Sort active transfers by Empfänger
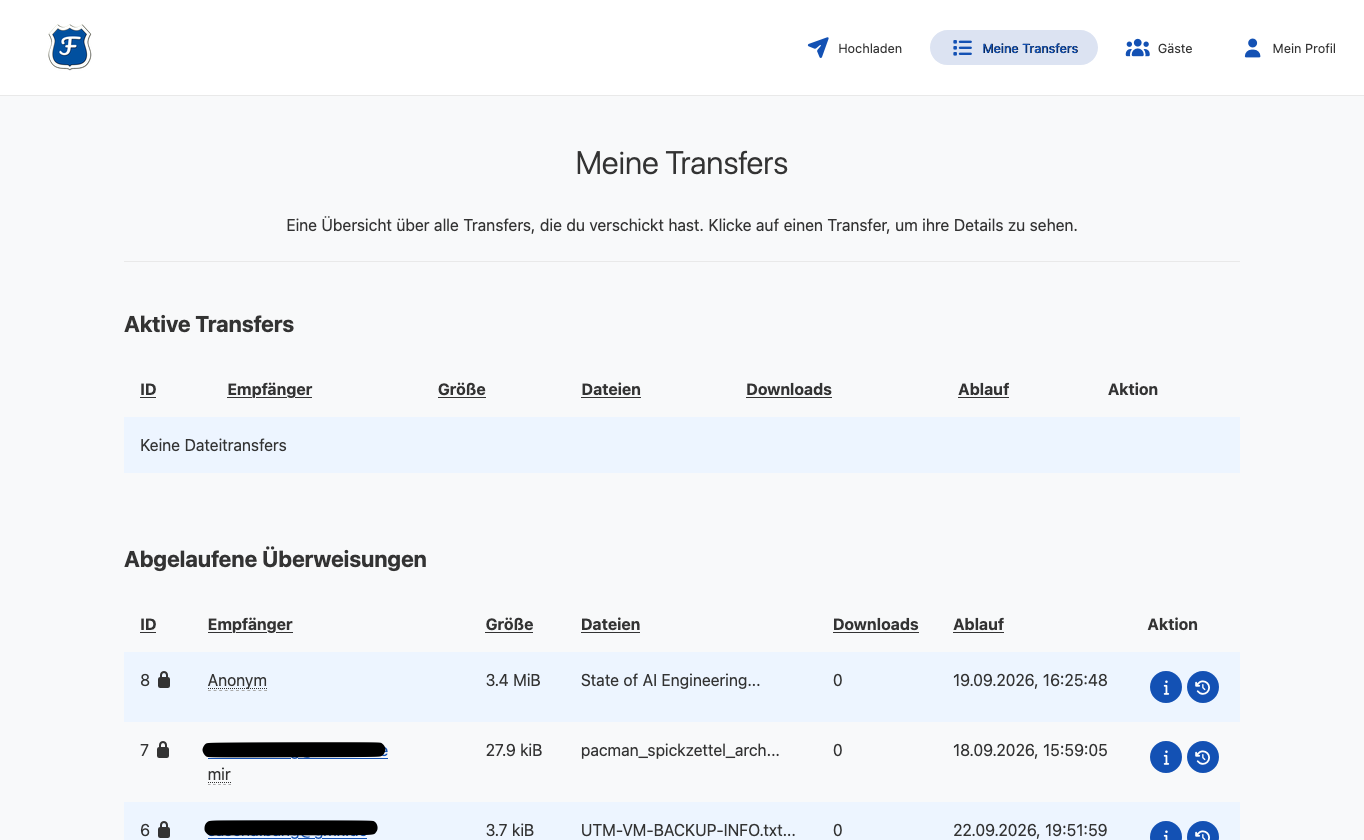The width and height of the screenshot is (1364, 840). pyautogui.click(x=270, y=389)
